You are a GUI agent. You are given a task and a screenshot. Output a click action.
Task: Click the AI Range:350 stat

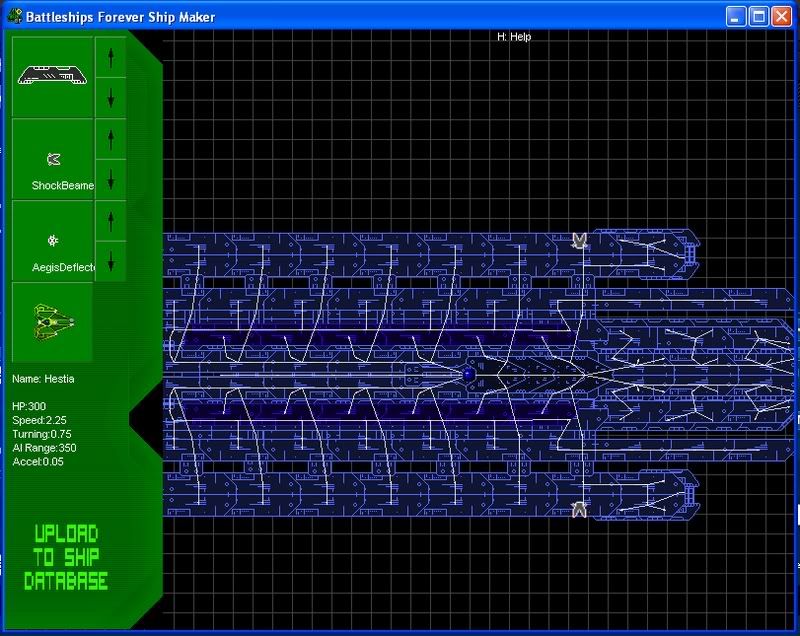point(44,448)
